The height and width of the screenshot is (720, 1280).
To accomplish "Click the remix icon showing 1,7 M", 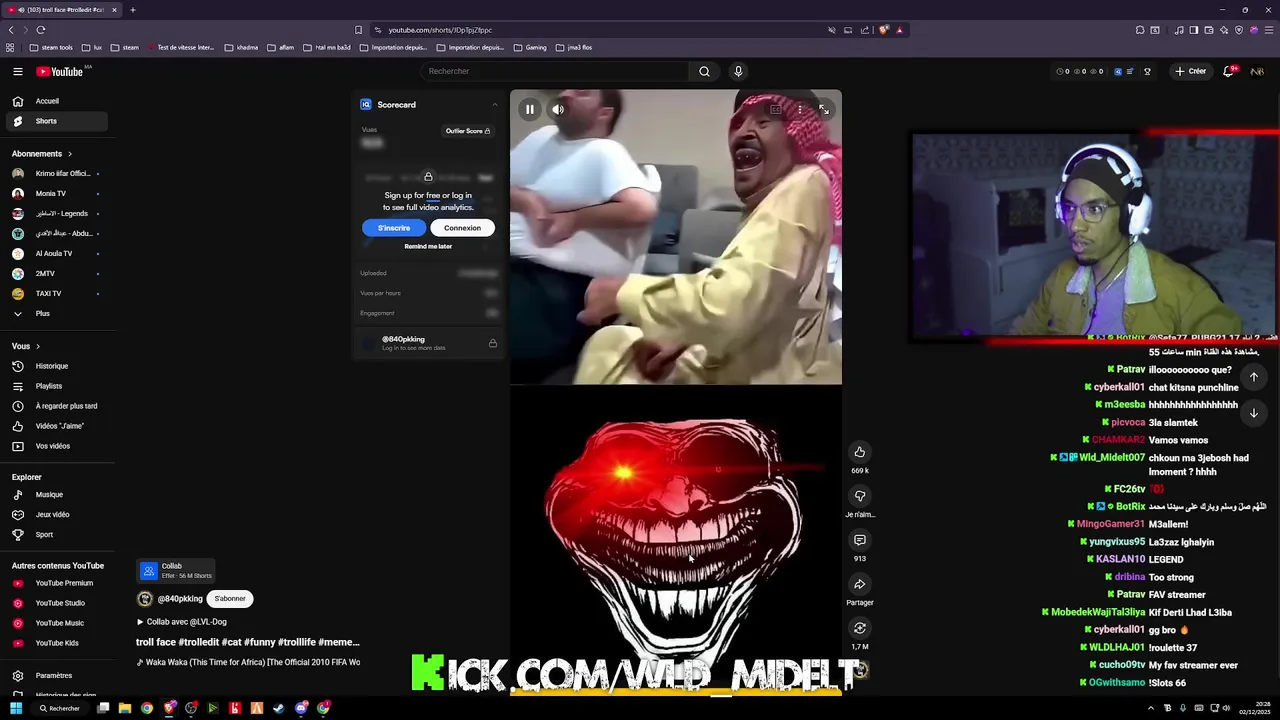I will click(859, 628).
